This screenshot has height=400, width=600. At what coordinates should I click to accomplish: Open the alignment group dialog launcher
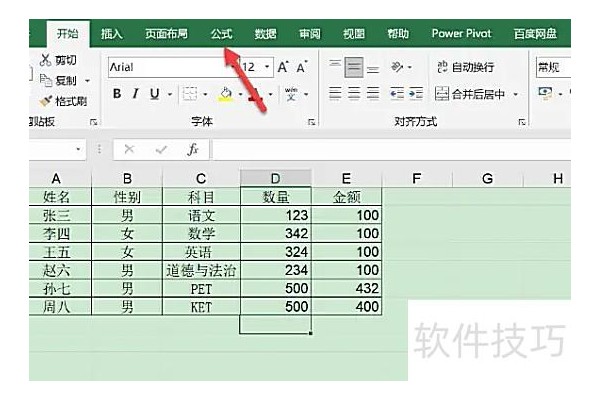[522, 122]
